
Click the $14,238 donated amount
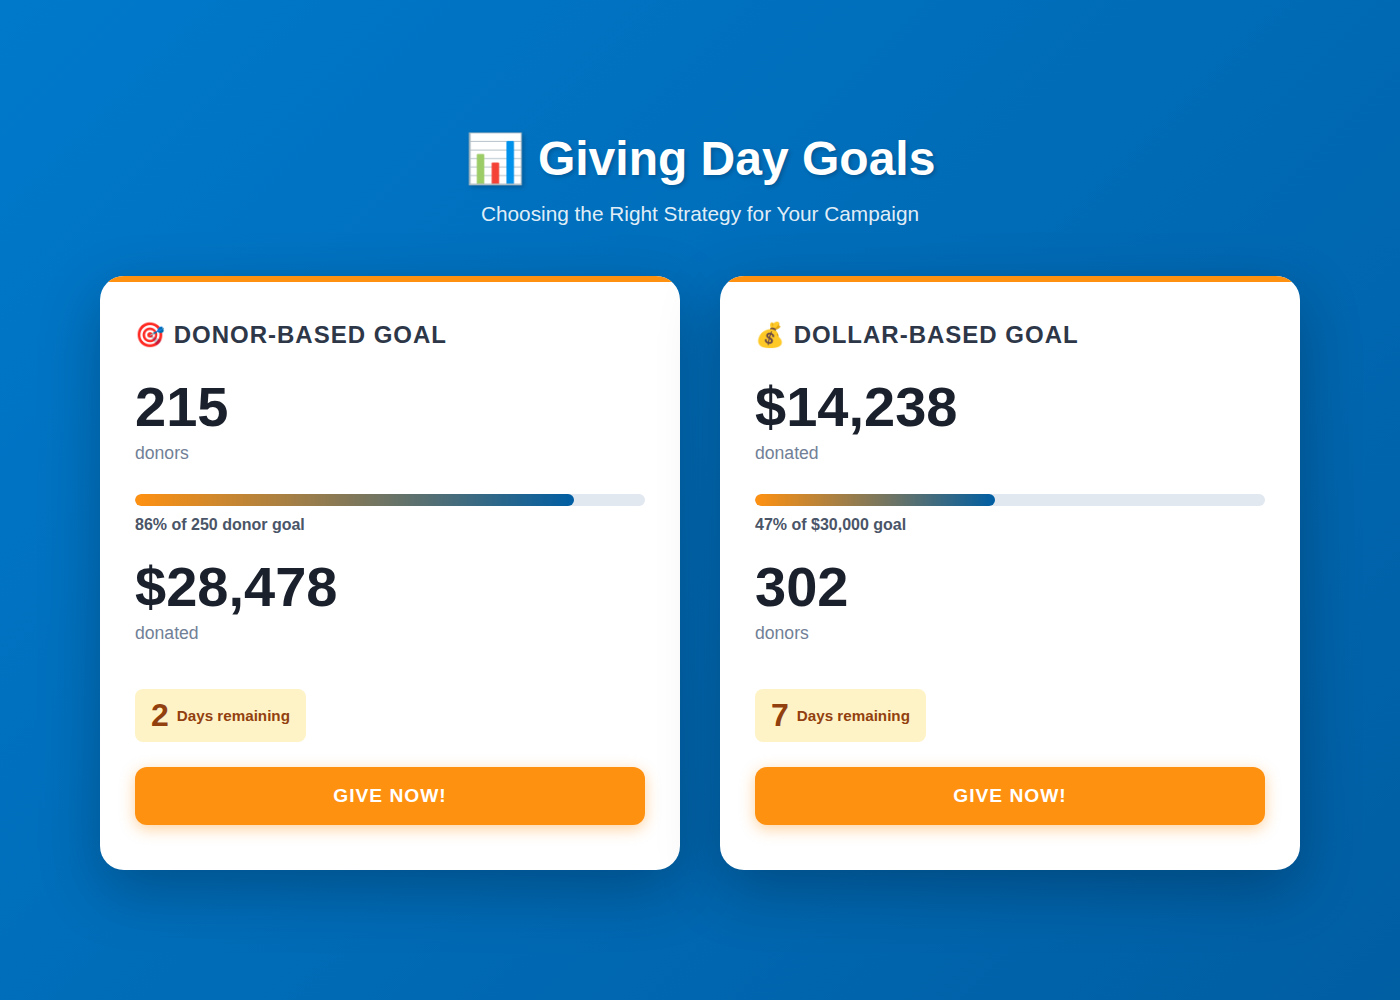856,407
